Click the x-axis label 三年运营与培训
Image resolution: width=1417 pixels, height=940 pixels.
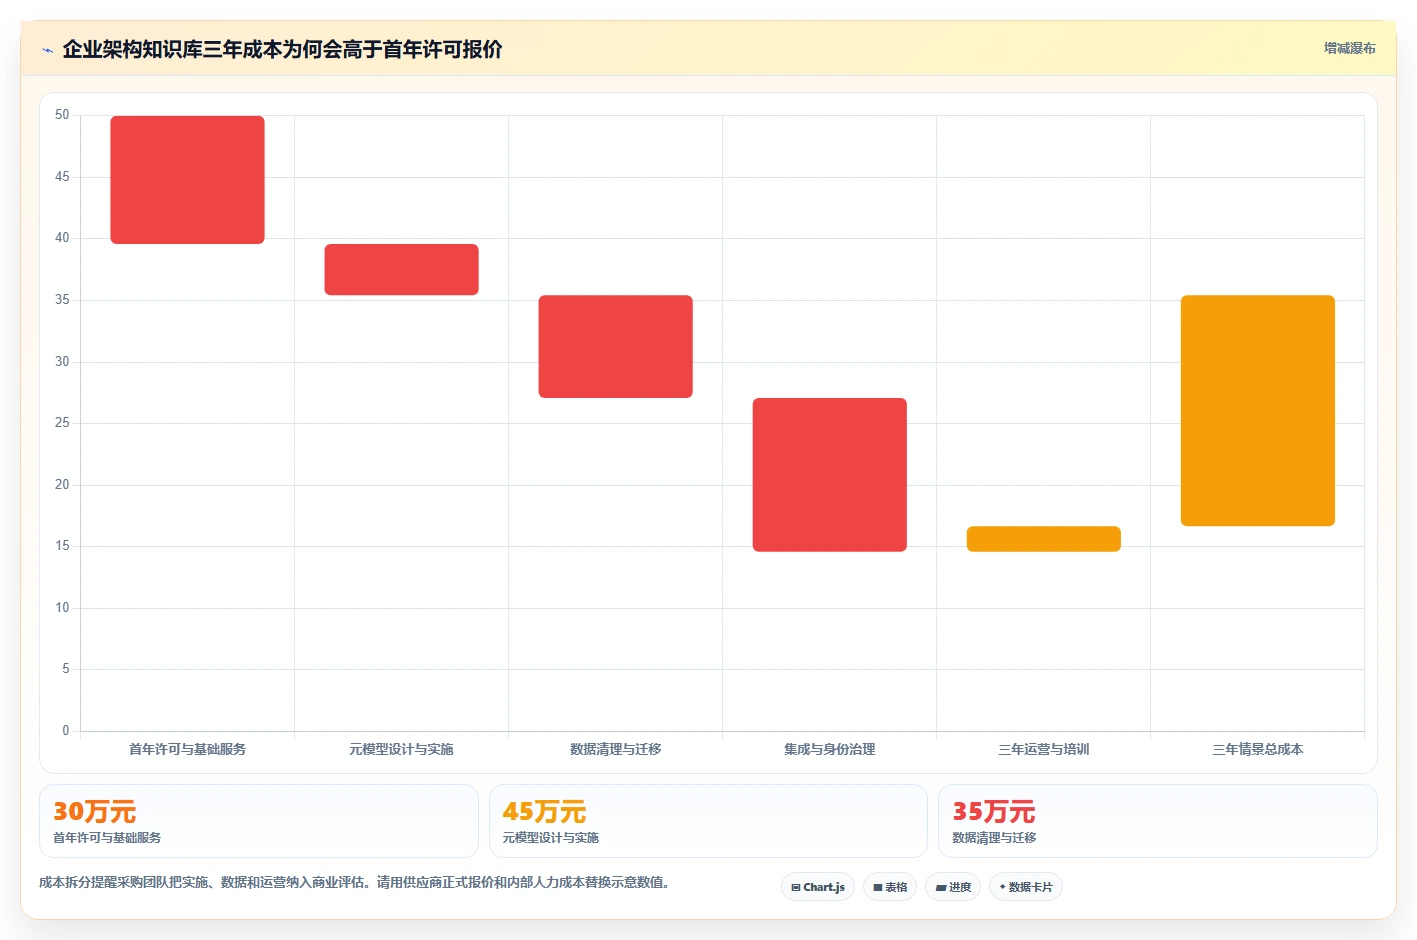[1043, 749]
